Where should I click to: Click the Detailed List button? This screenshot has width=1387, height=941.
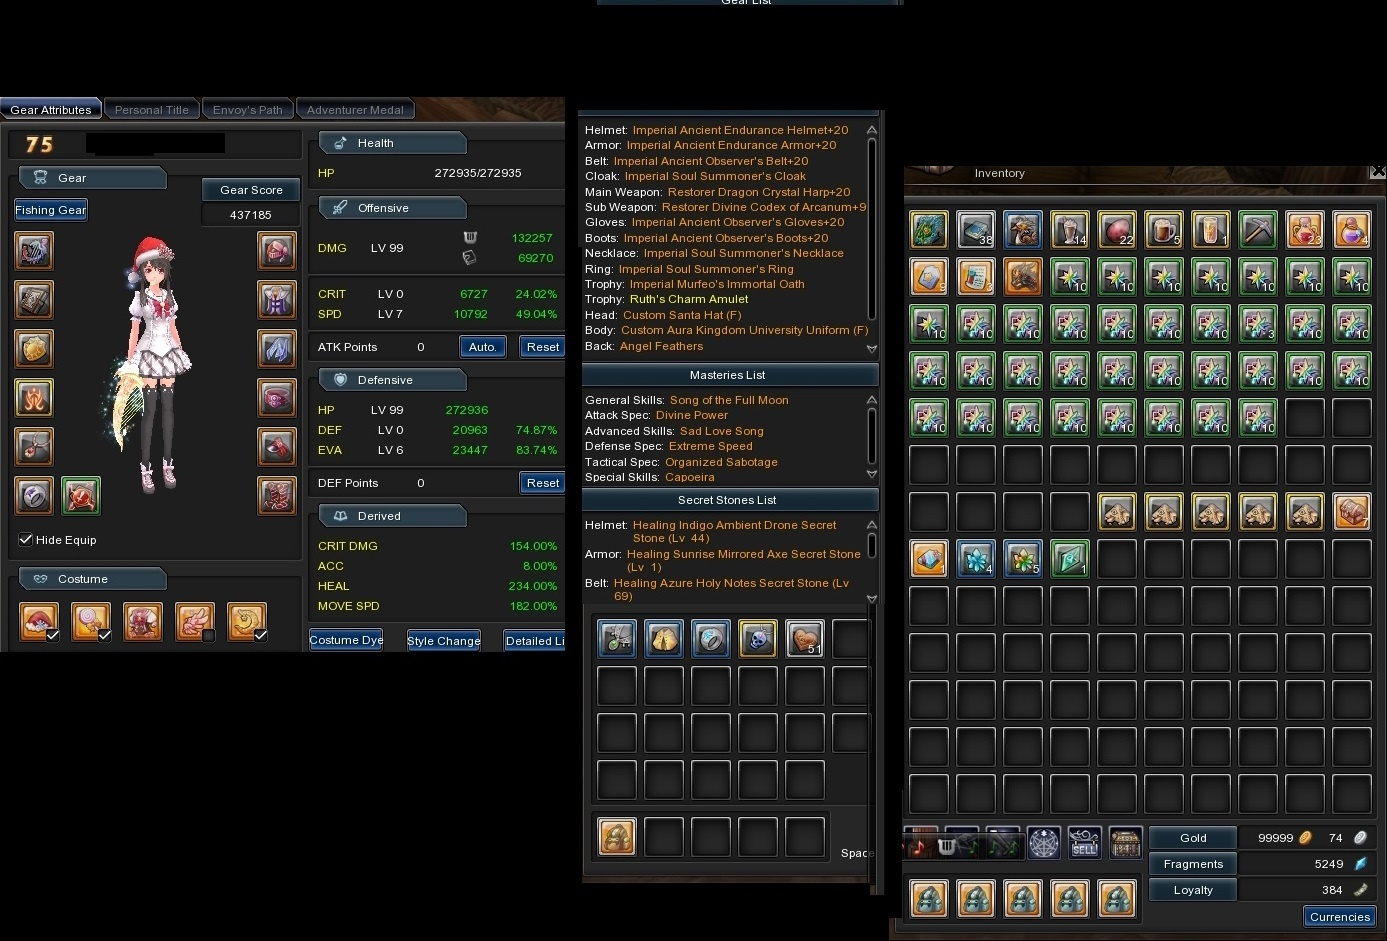(x=535, y=641)
